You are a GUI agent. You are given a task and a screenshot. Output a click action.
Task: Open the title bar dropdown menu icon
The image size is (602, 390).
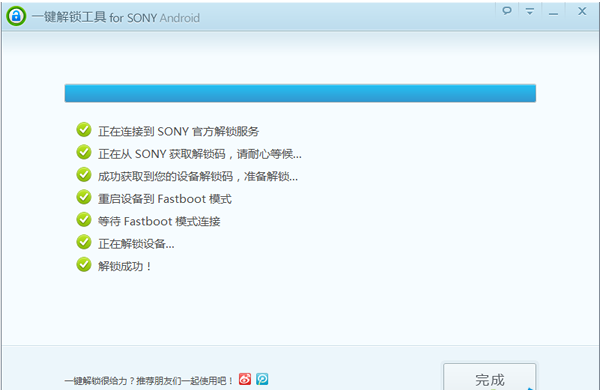(x=530, y=11)
